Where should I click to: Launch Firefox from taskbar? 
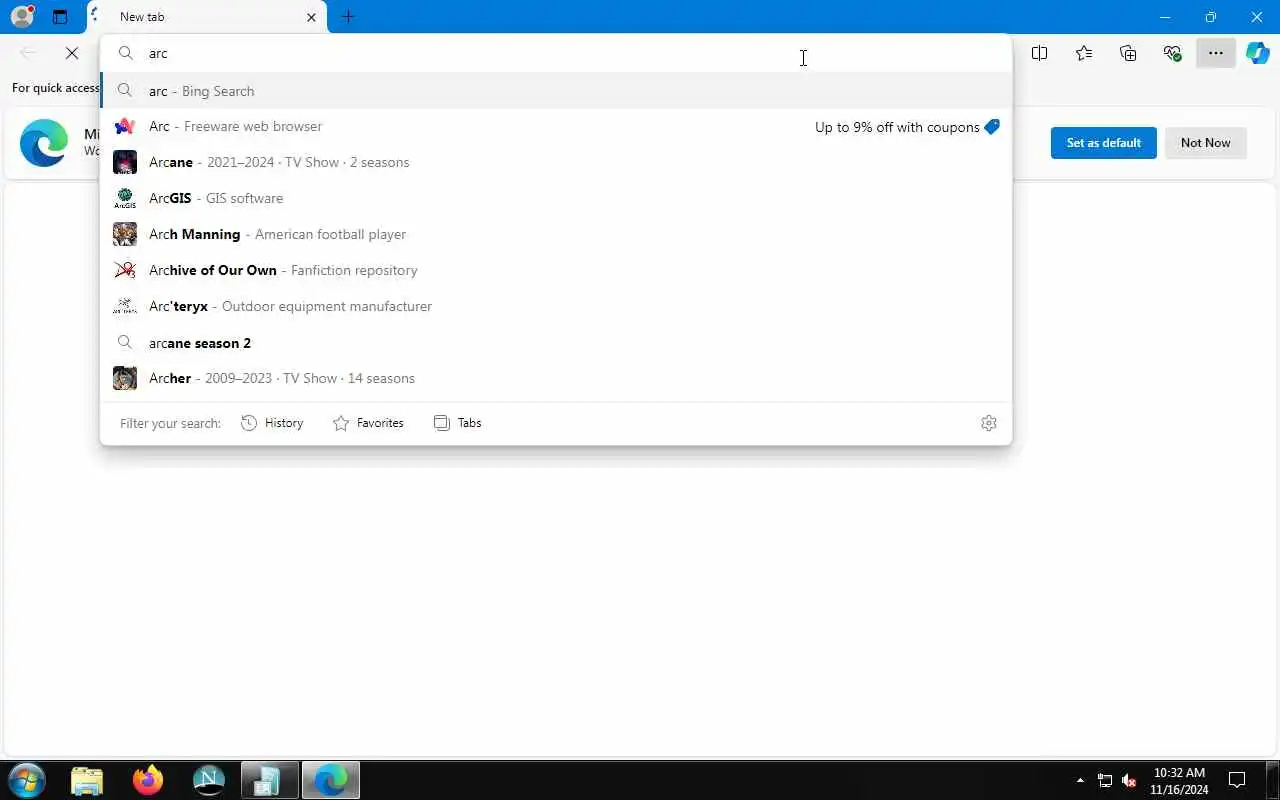point(148,780)
